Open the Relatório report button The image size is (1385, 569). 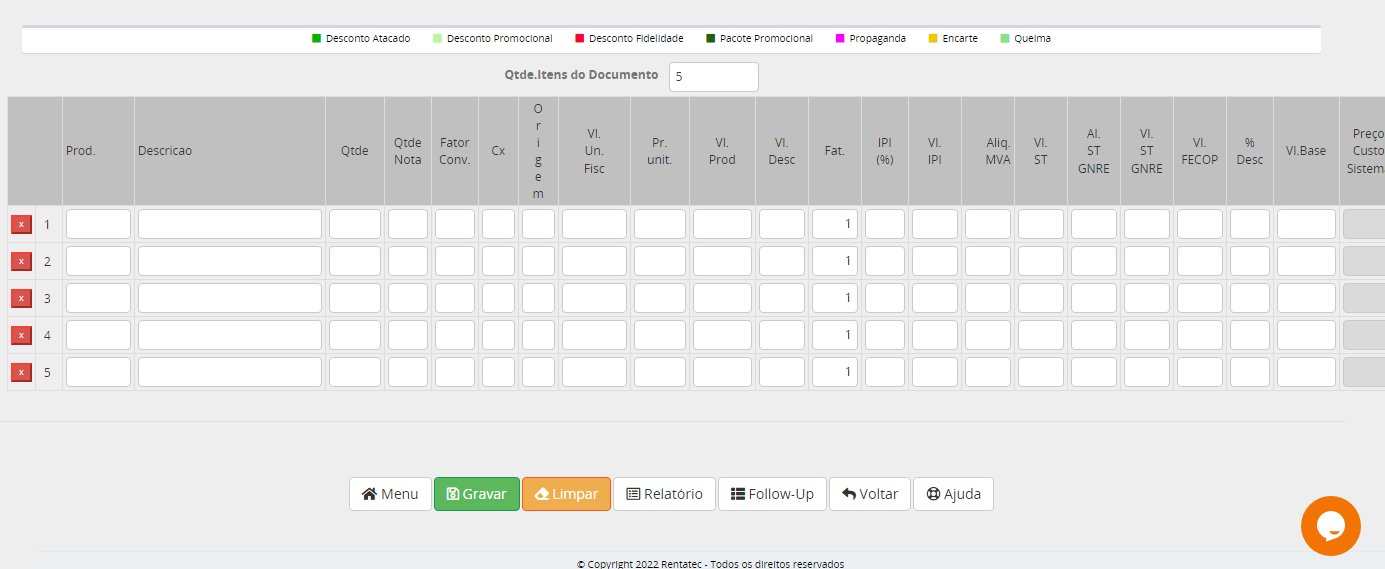[664, 494]
